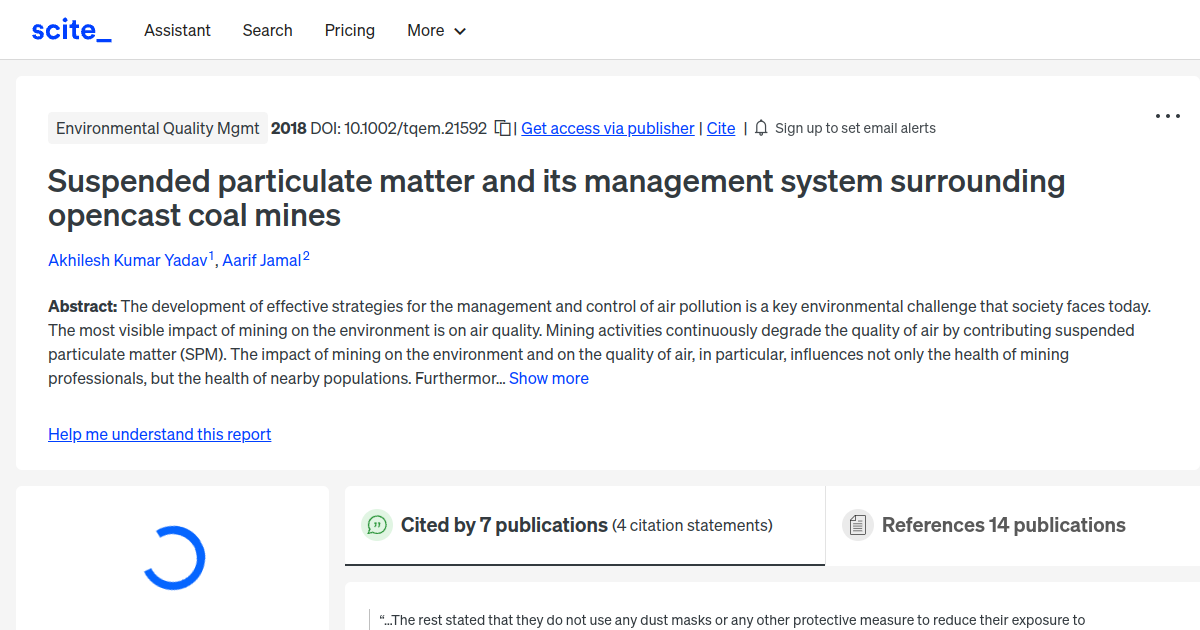This screenshot has height=630, width=1200.
Task: Click the scite_ logo
Action: click(x=70, y=29)
